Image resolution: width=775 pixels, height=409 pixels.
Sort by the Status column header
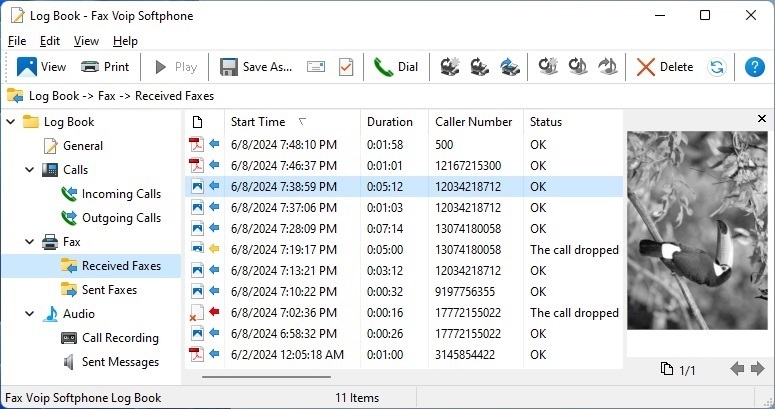[573, 122]
